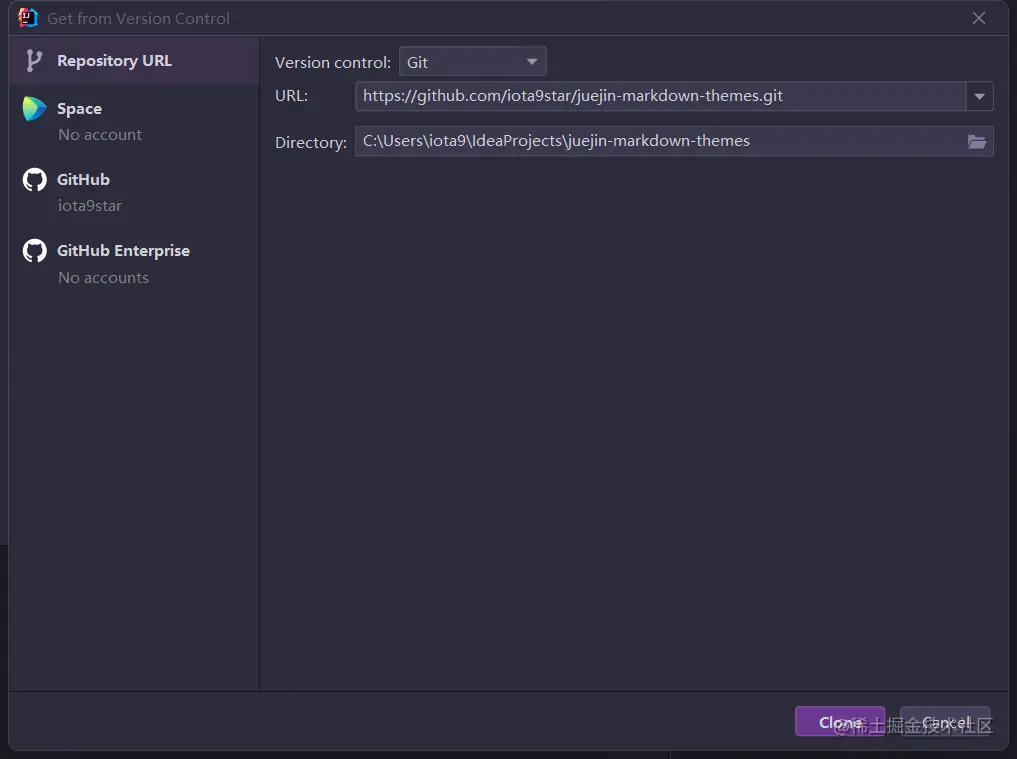Click the Clone button
This screenshot has height=759, width=1017.
[x=840, y=721]
